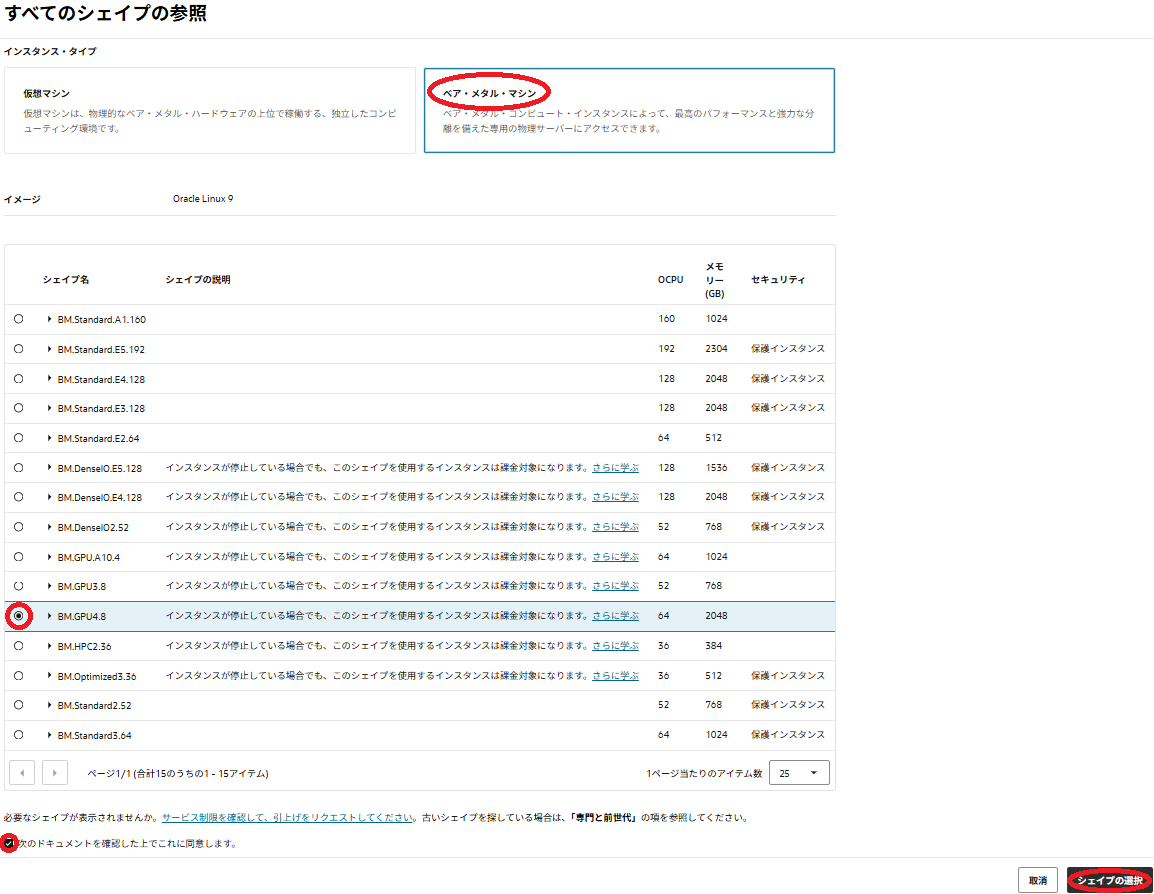
Task: Click 取消 cancel button
Action: (x=1037, y=880)
